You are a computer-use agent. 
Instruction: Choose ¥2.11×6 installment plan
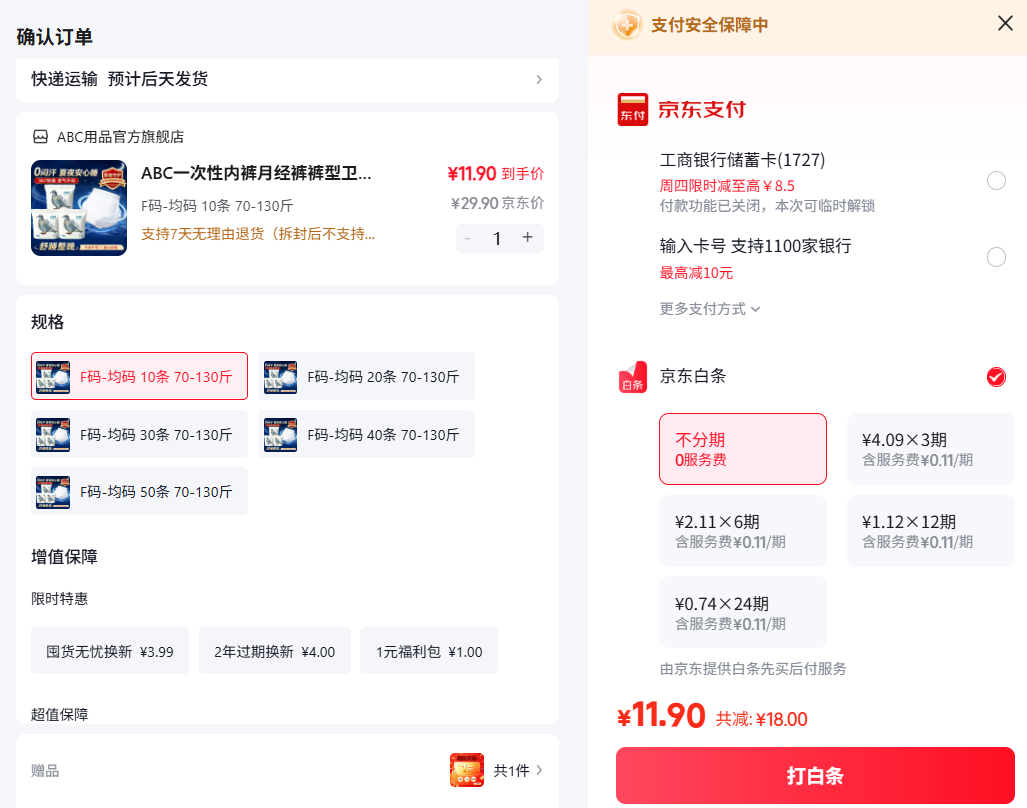point(743,531)
